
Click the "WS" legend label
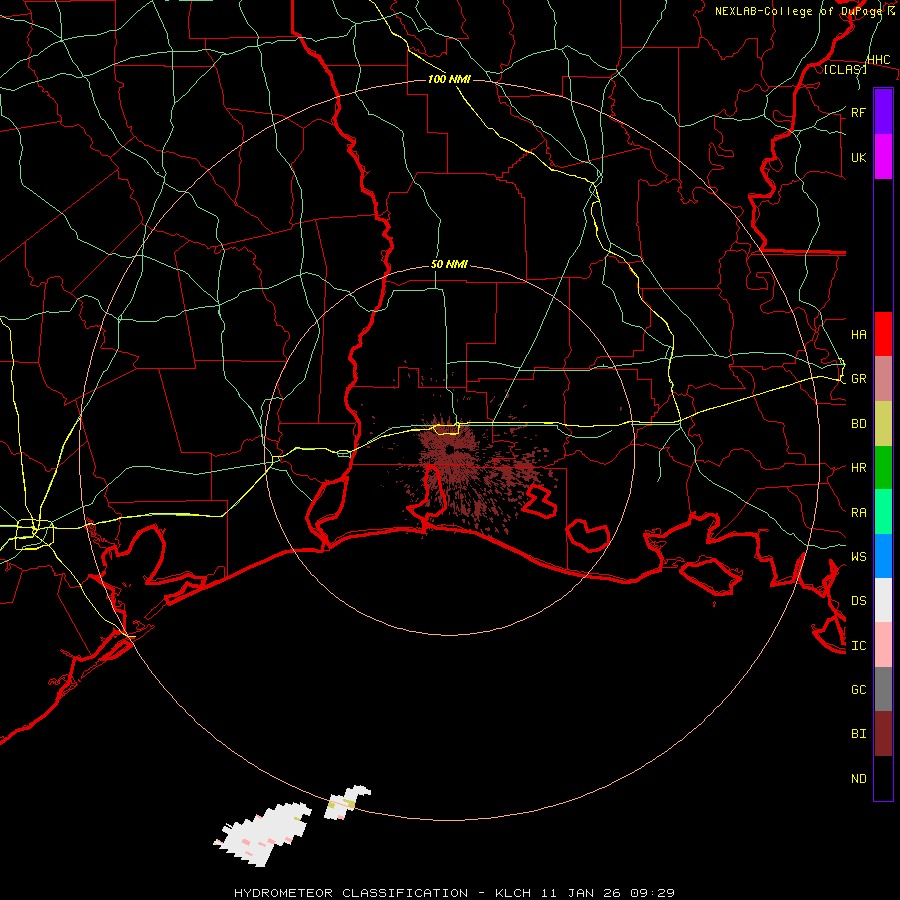coord(858,556)
